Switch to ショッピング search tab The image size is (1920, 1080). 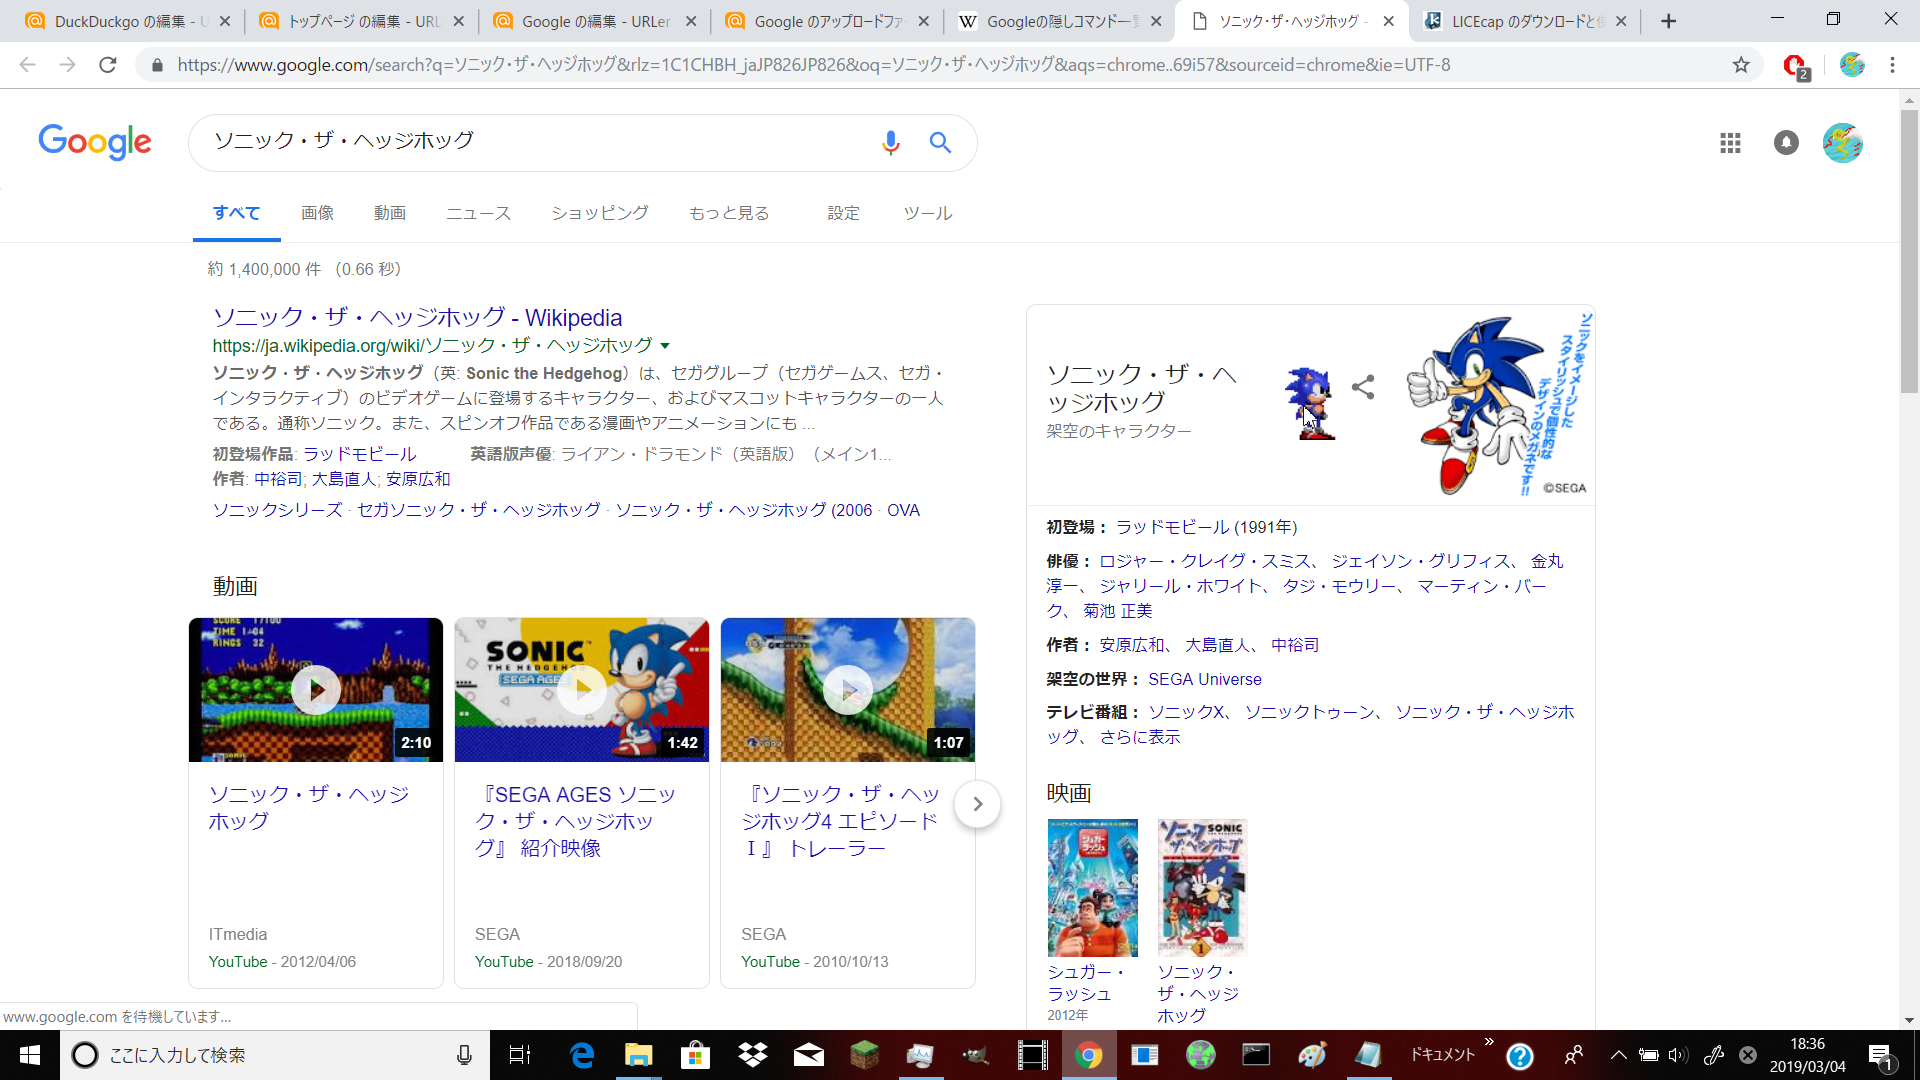click(x=600, y=213)
